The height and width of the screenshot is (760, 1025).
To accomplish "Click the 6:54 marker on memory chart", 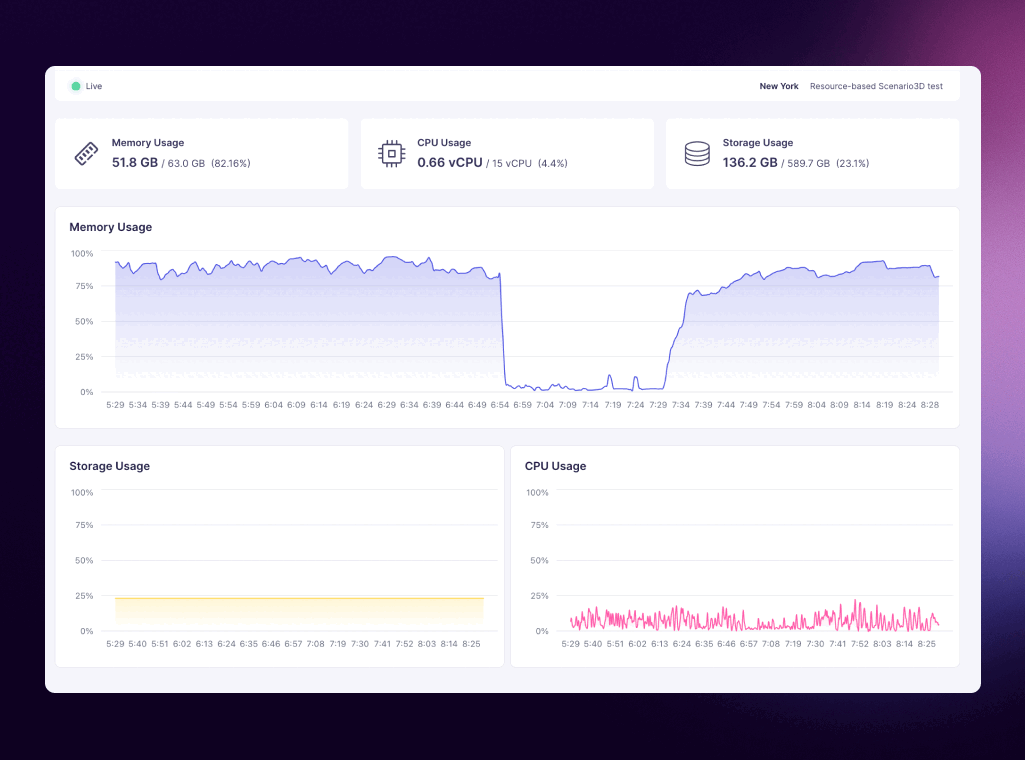I will click(500, 405).
